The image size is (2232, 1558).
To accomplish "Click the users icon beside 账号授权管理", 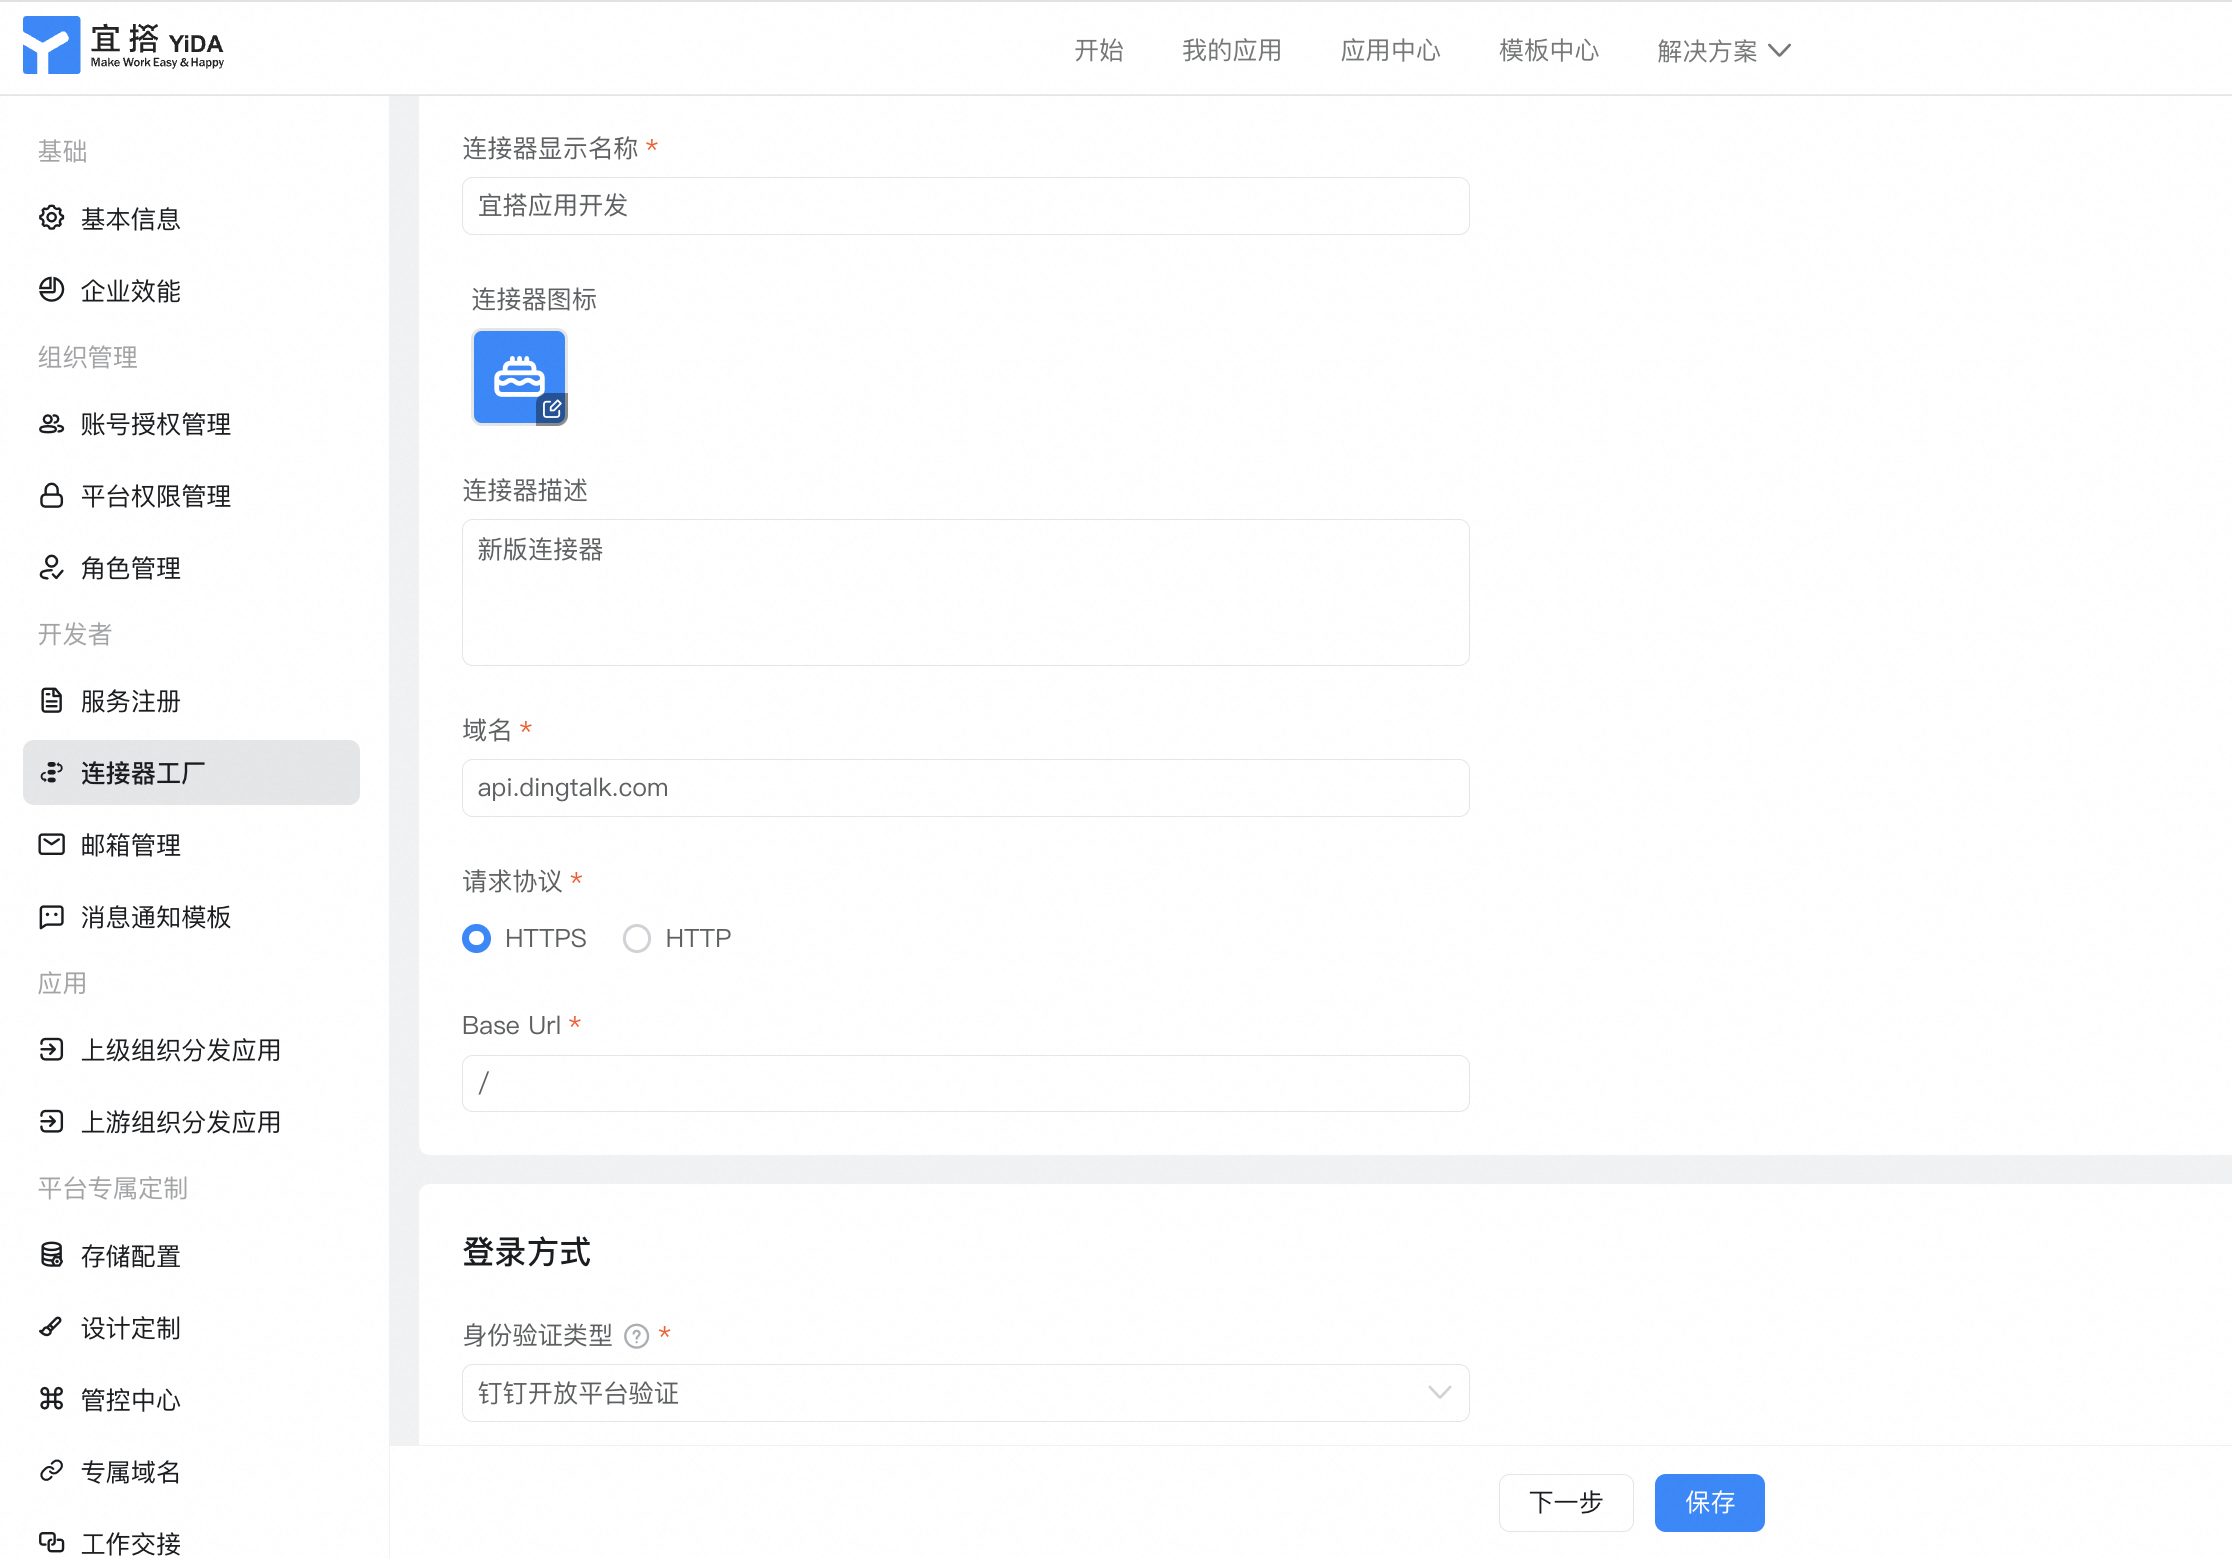I will pyautogui.click(x=51, y=424).
